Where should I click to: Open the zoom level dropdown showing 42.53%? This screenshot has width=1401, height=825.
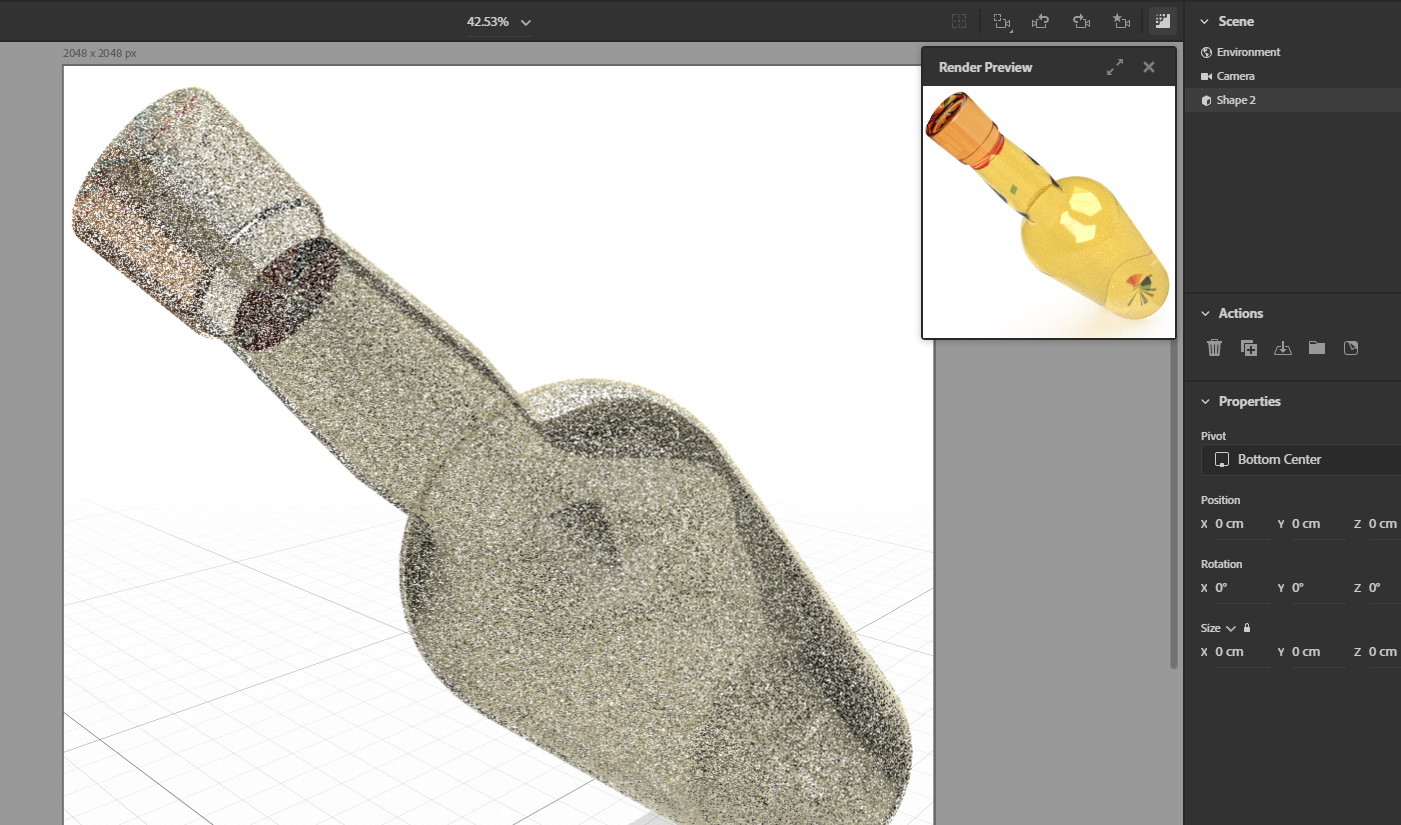(x=499, y=22)
